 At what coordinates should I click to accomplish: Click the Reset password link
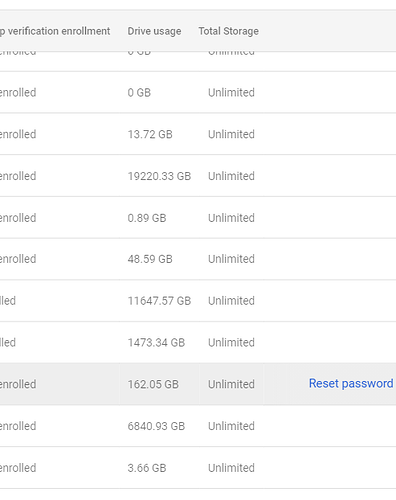tap(351, 383)
